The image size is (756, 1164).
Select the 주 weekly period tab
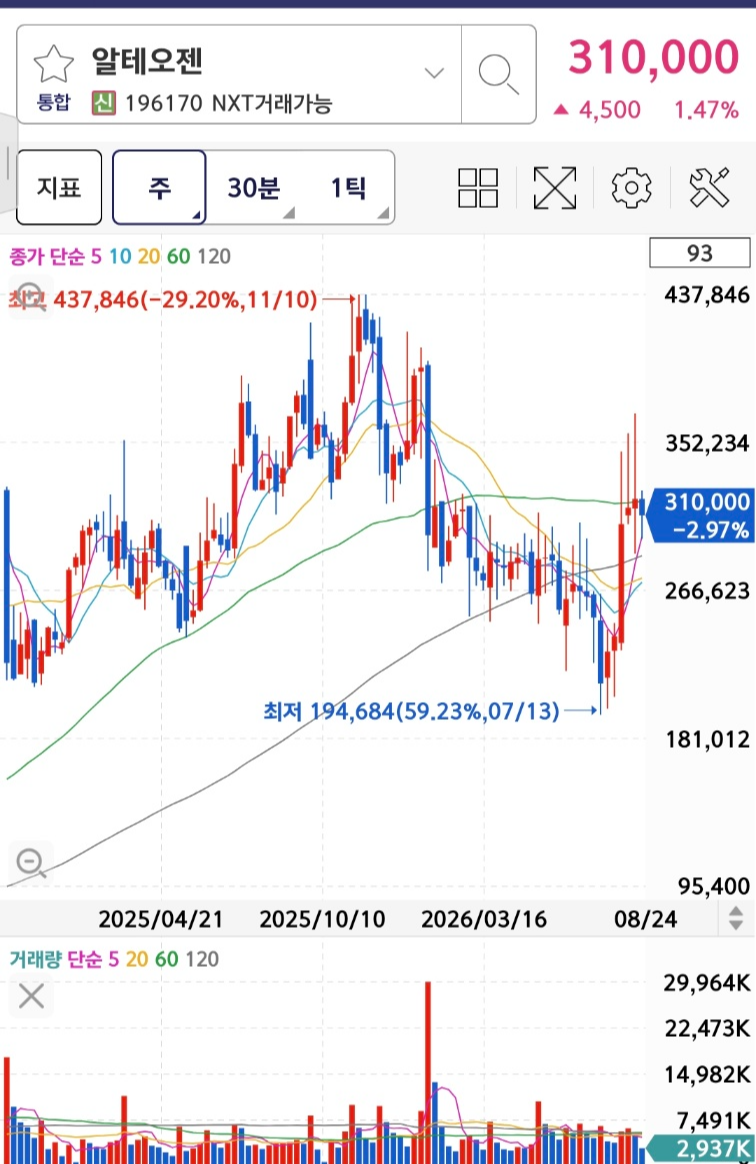point(159,187)
